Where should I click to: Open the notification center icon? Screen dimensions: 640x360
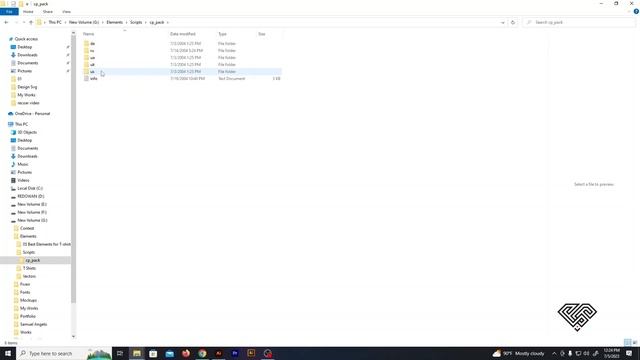[629, 353]
